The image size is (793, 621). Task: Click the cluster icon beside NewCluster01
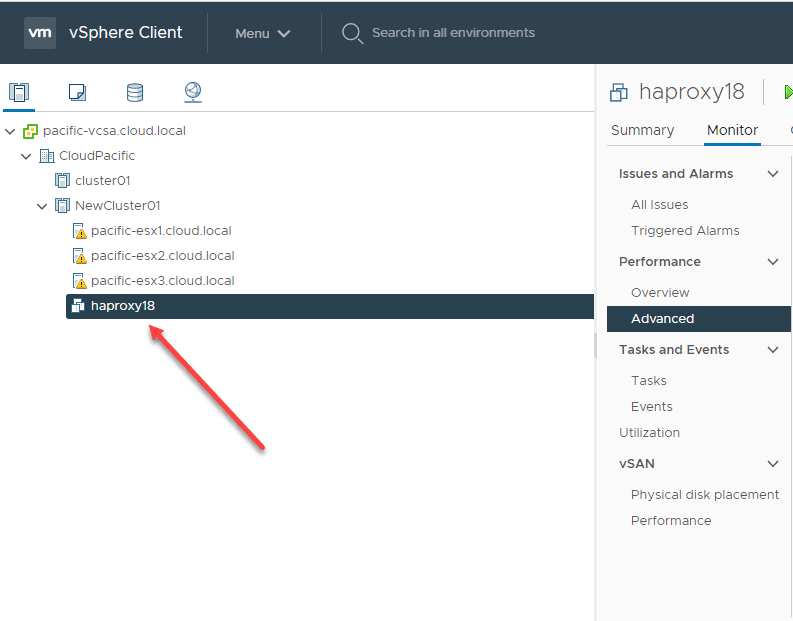[62, 206]
